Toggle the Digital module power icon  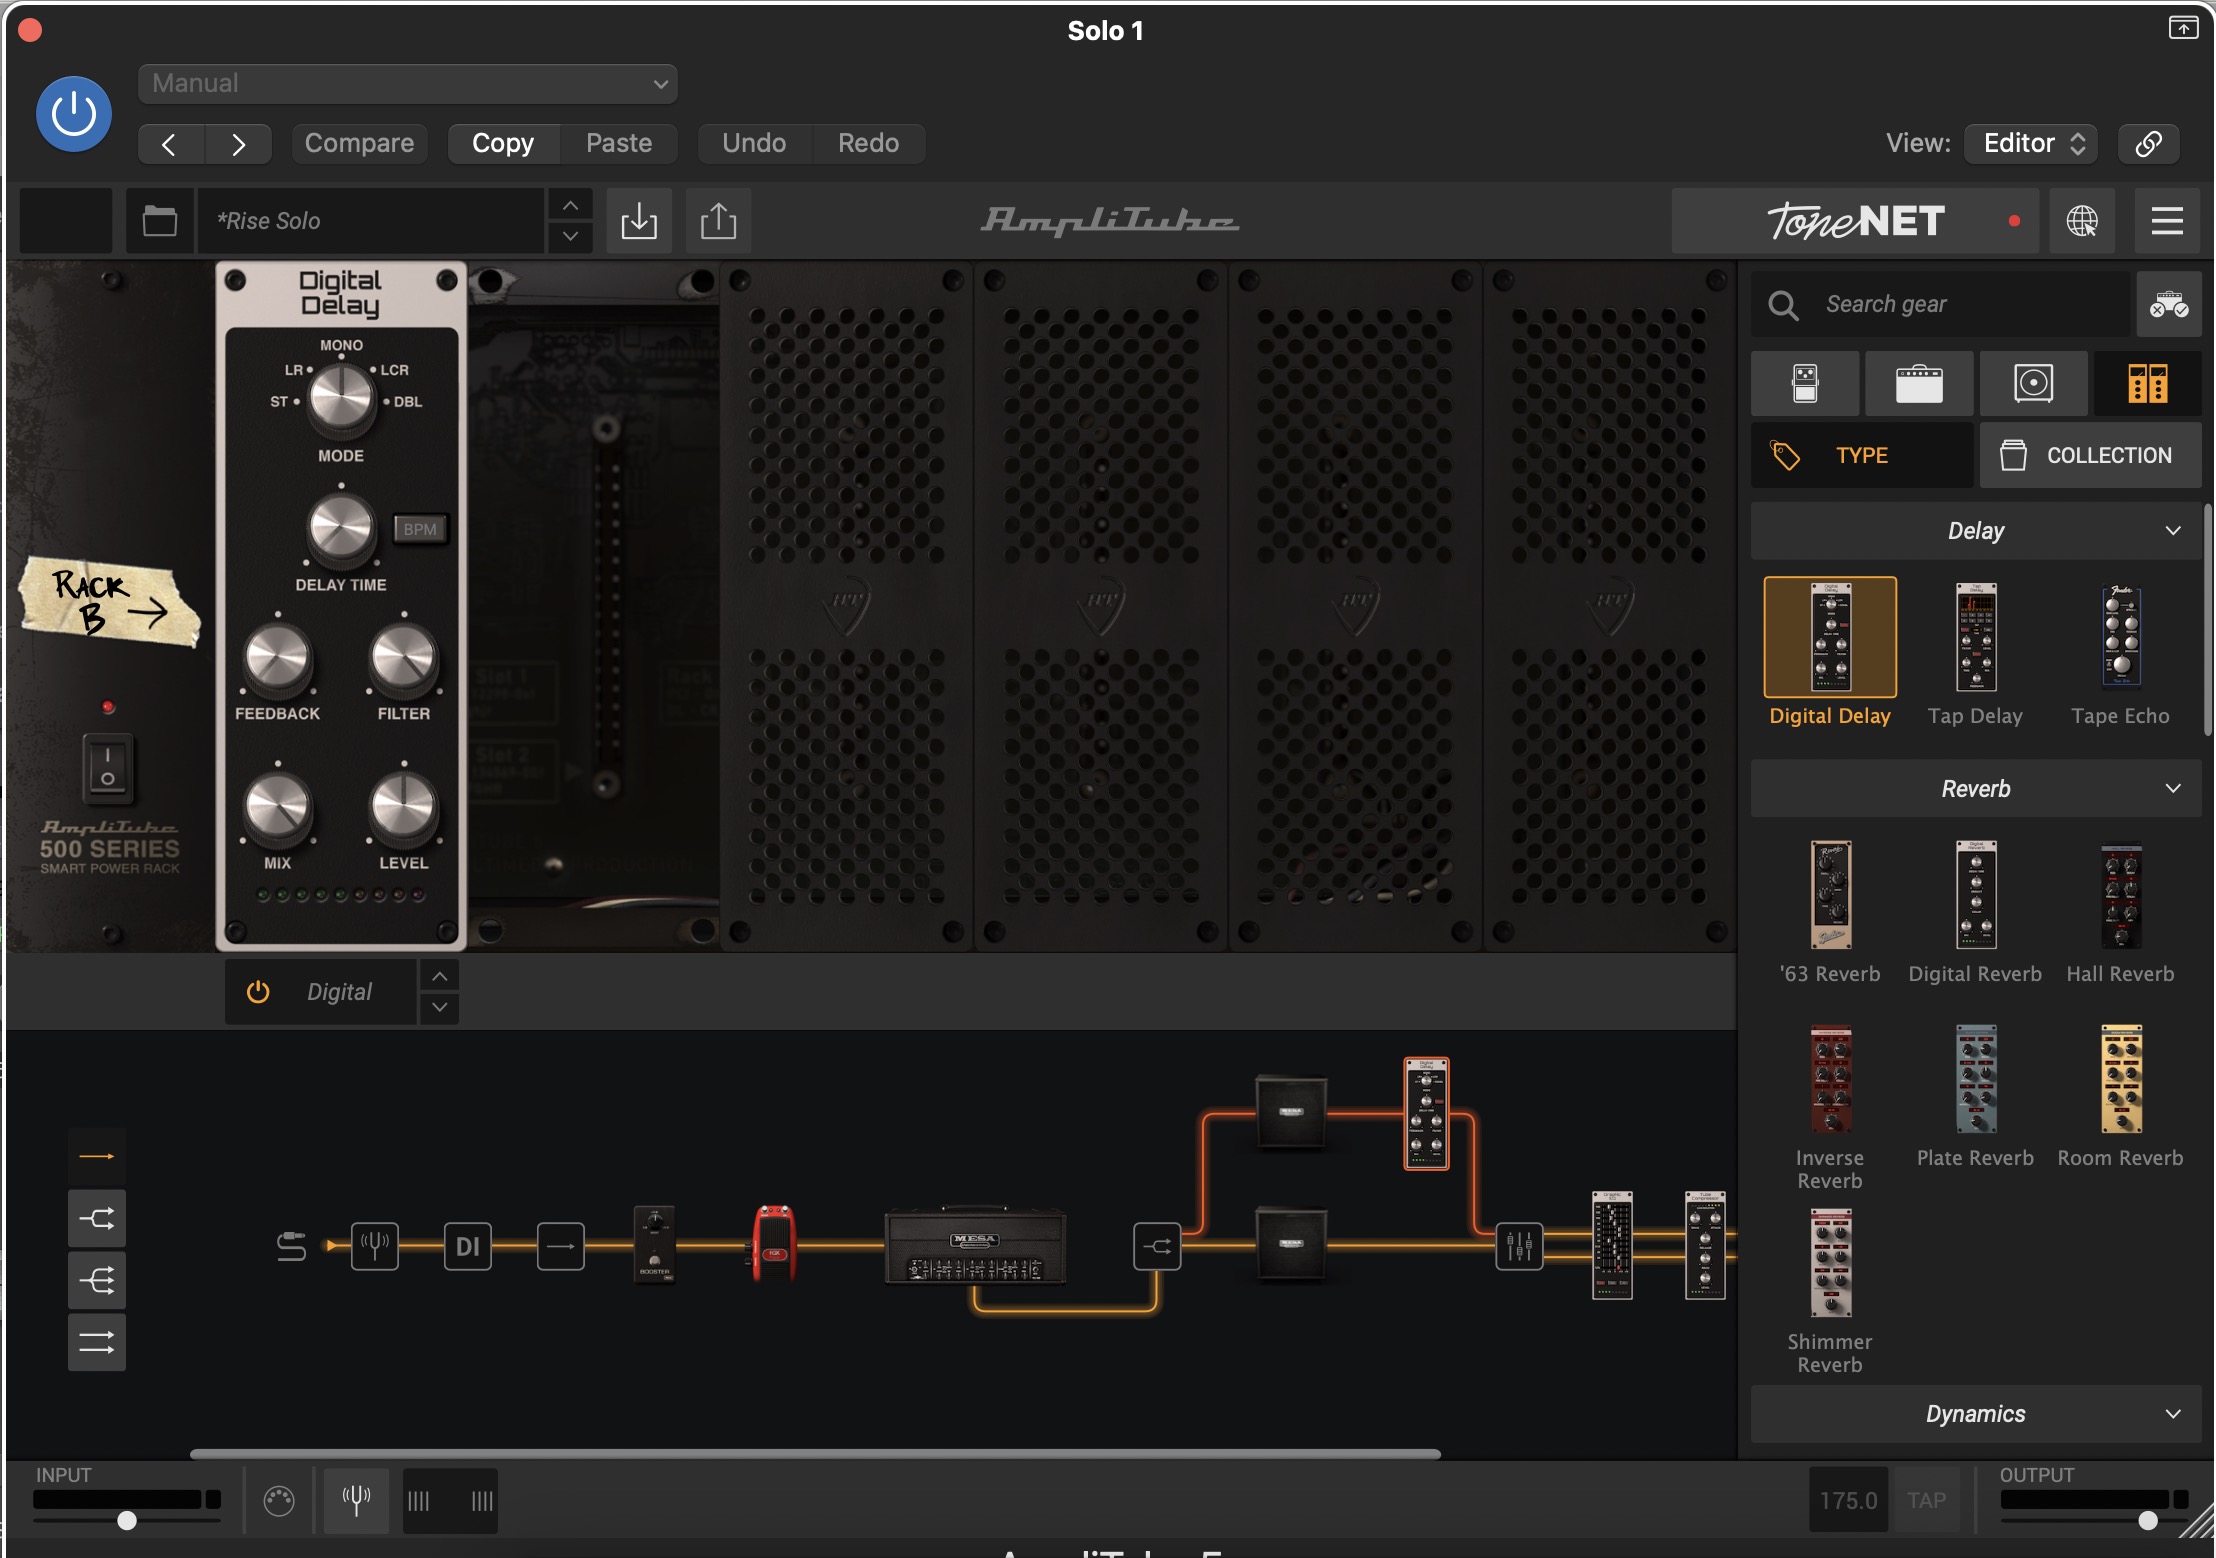pyautogui.click(x=258, y=991)
